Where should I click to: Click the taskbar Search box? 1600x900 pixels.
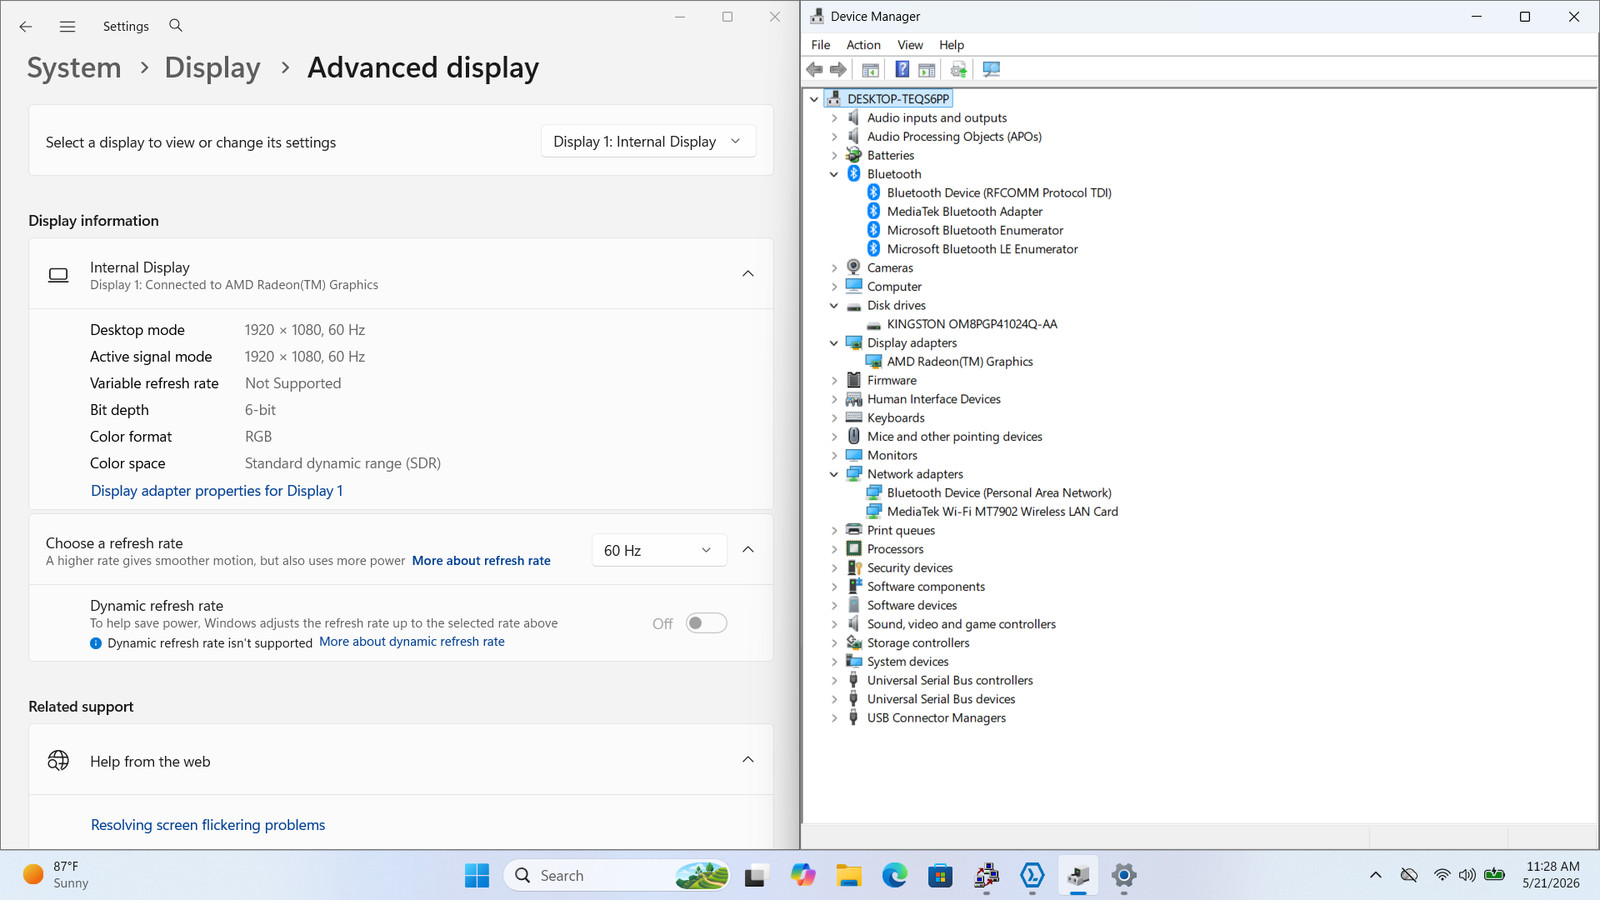pos(617,876)
